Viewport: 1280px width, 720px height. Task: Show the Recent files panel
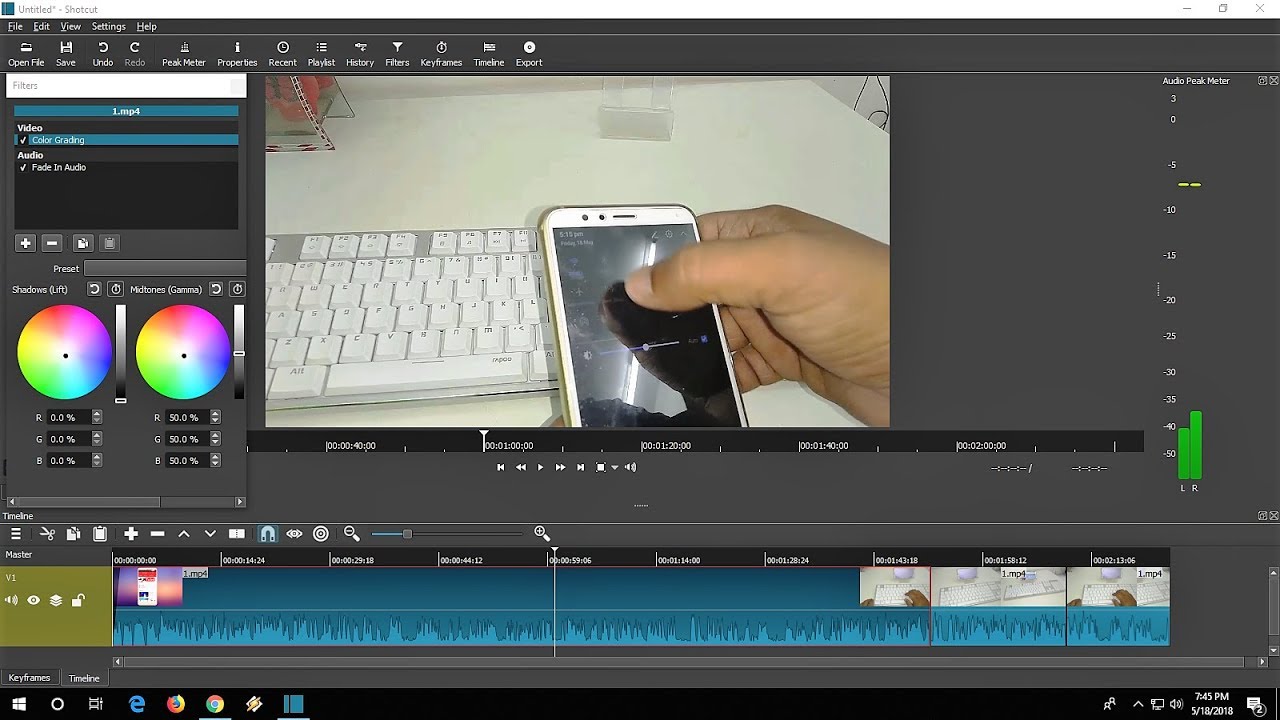coord(282,54)
